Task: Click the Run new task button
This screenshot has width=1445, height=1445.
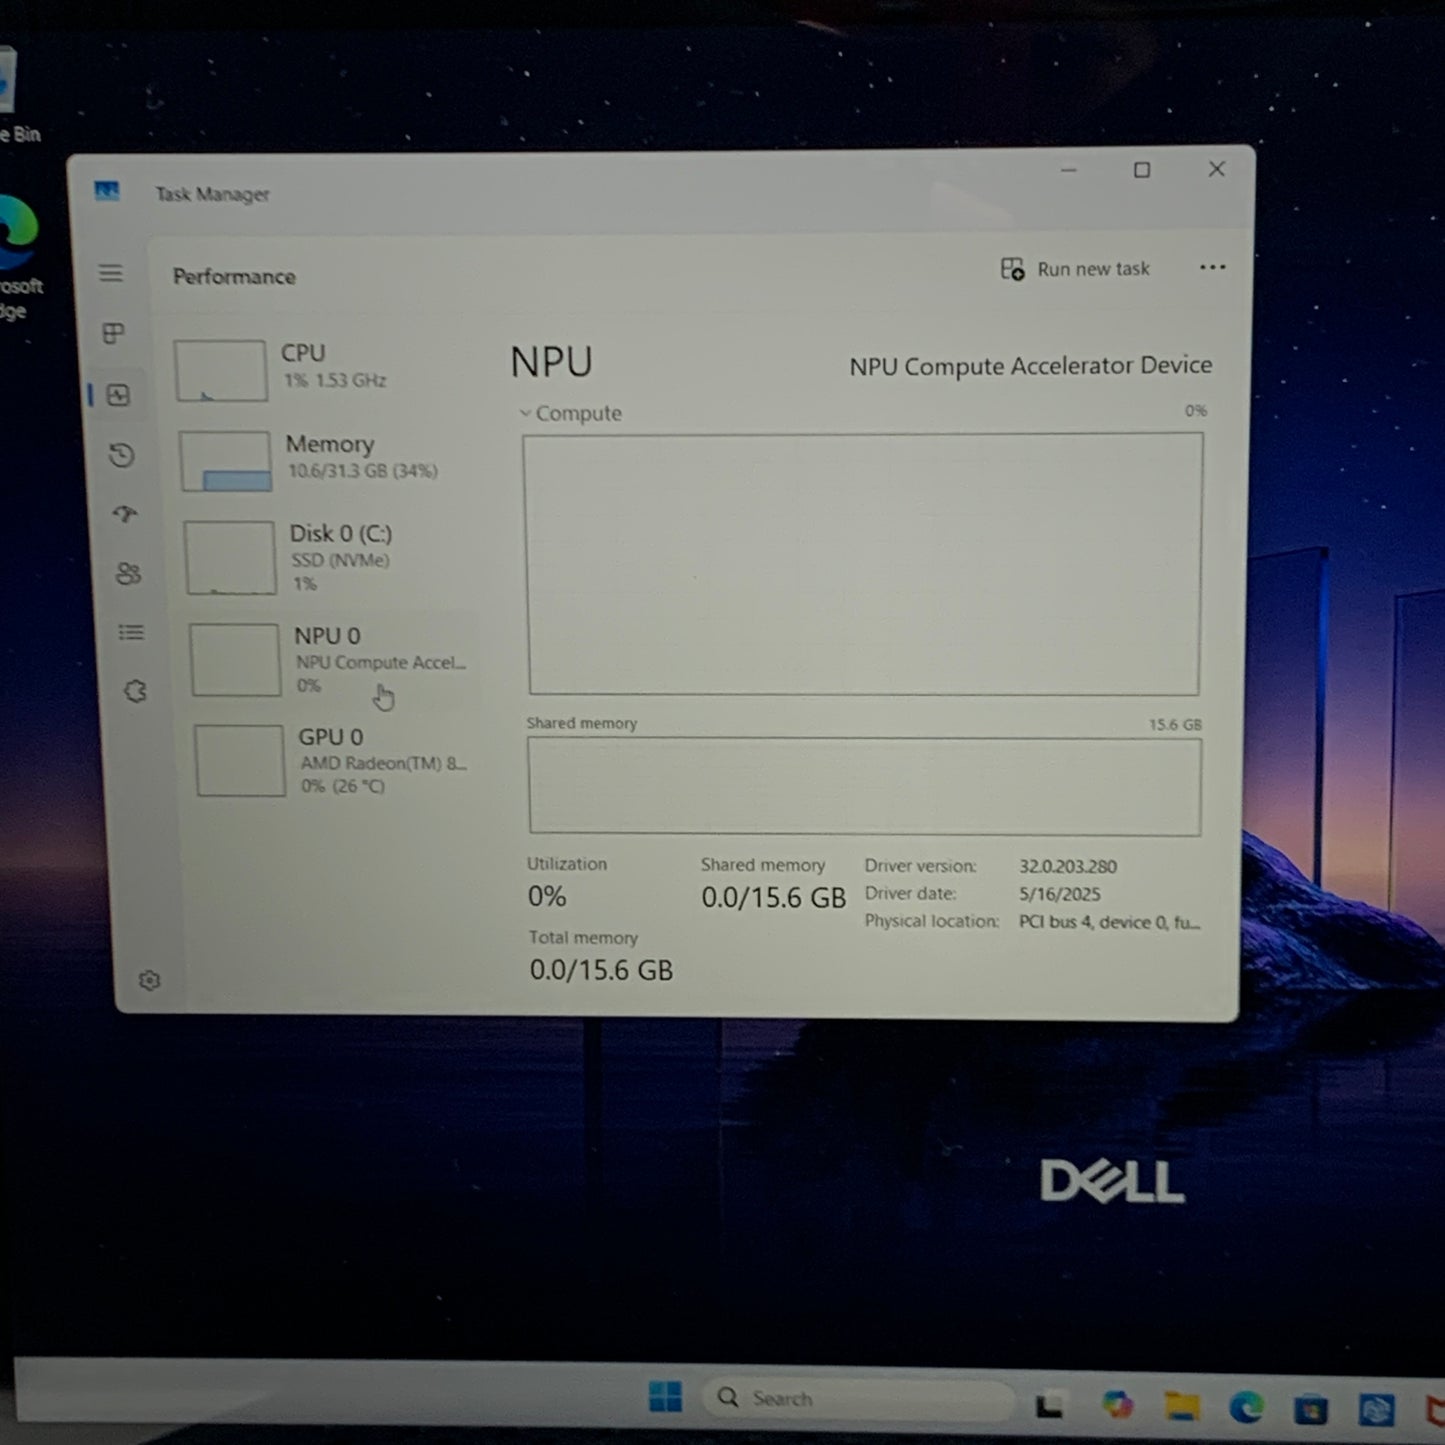Action: 1076,268
